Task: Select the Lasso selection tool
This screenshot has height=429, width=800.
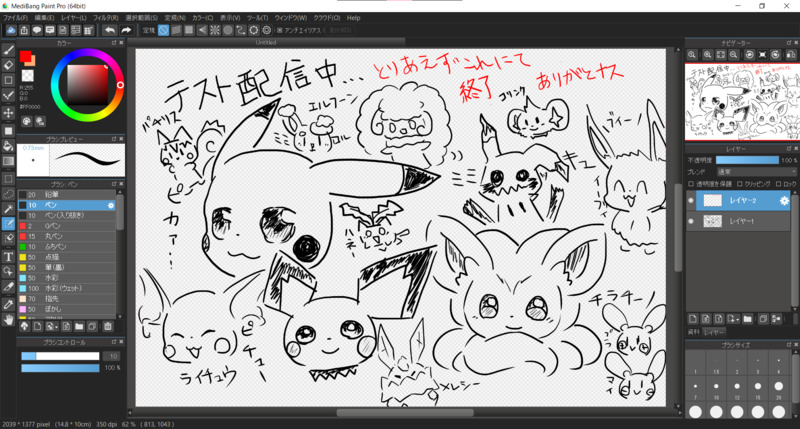Action: coord(8,194)
